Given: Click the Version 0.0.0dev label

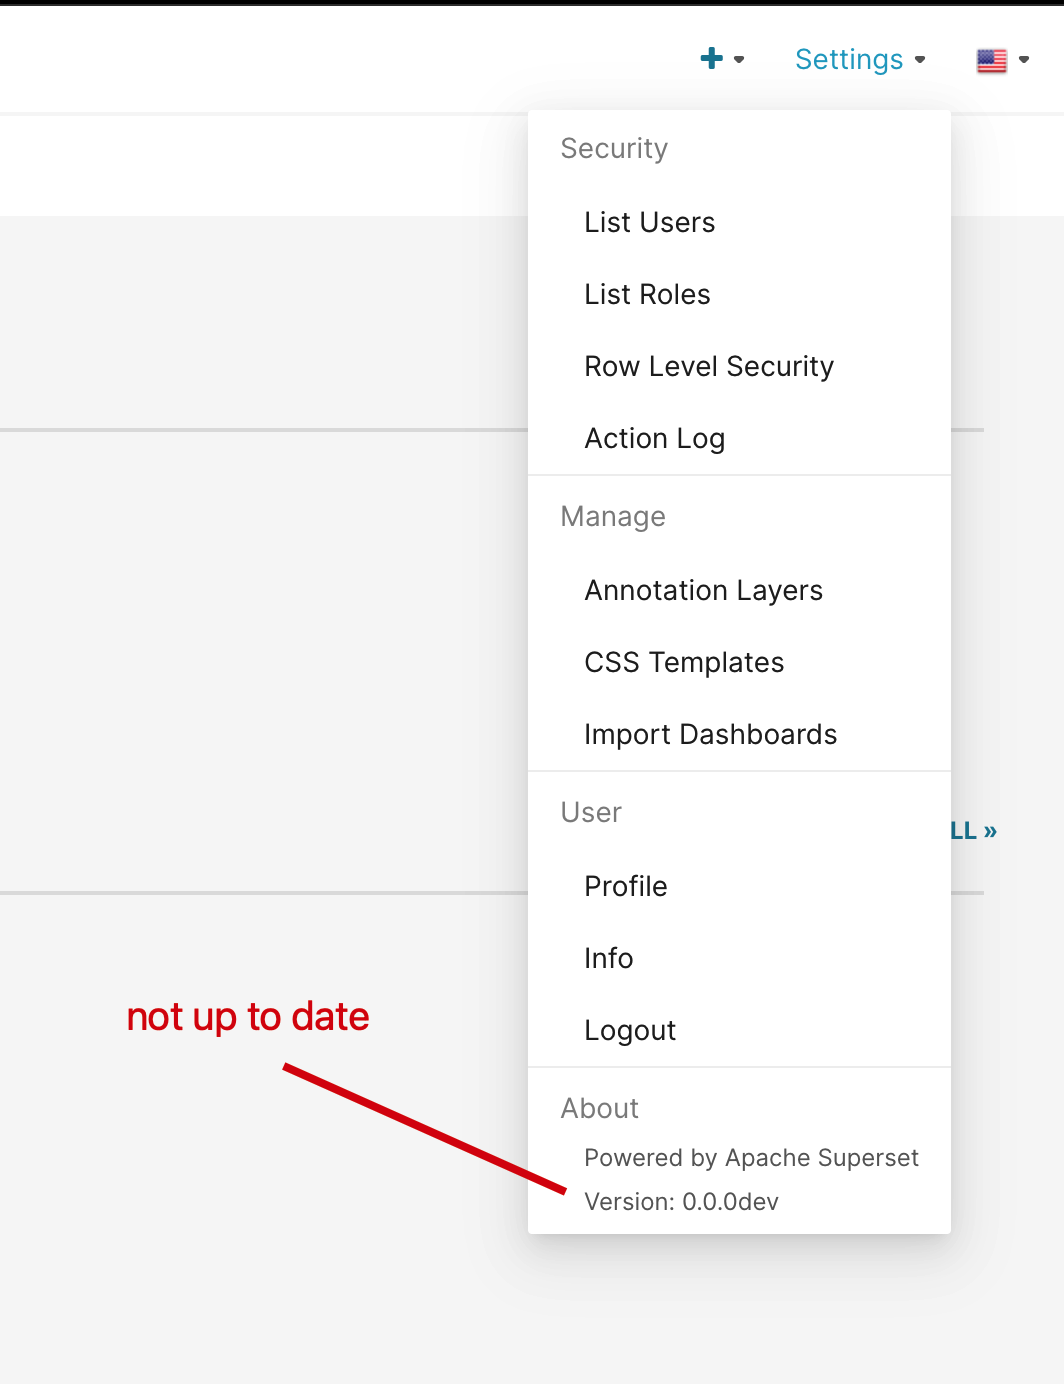Looking at the screenshot, I should [x=681, y=1202].
